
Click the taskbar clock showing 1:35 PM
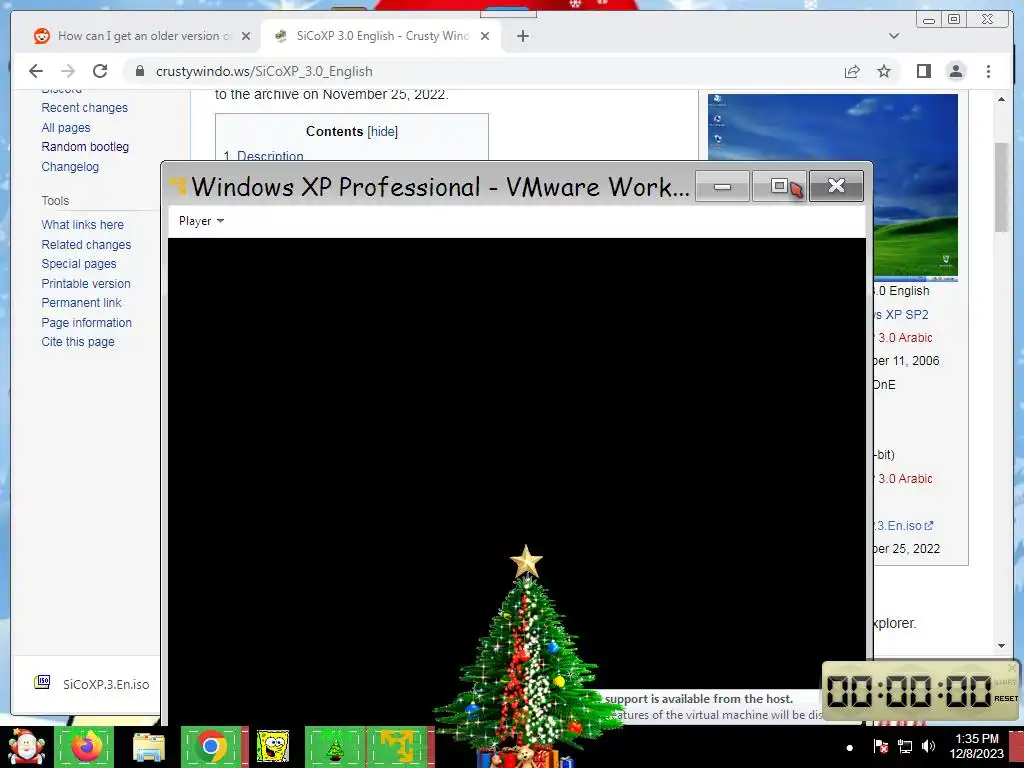point(976,746)
